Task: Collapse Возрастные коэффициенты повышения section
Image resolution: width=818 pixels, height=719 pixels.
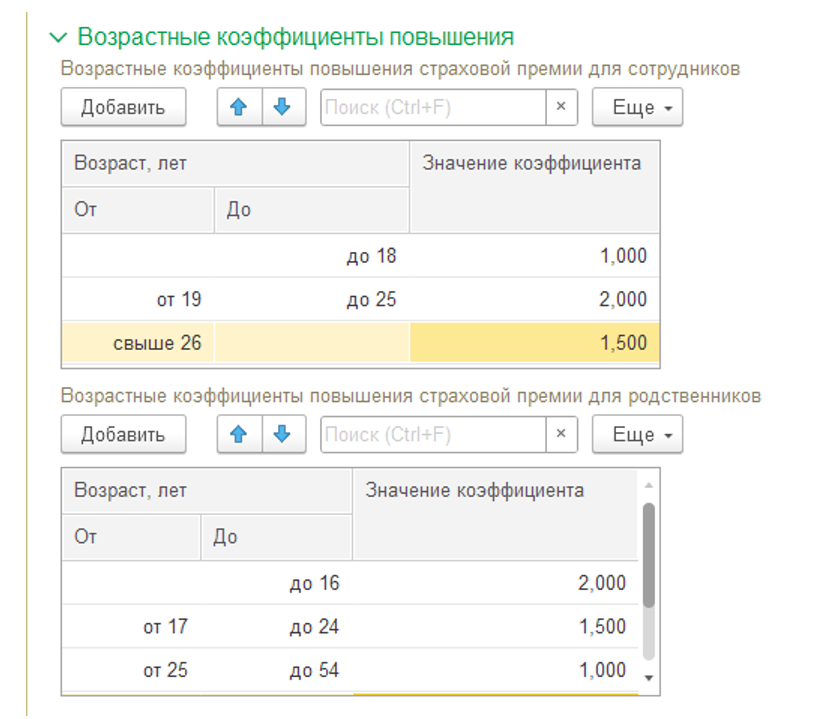Action: click(x=60, y=38)
